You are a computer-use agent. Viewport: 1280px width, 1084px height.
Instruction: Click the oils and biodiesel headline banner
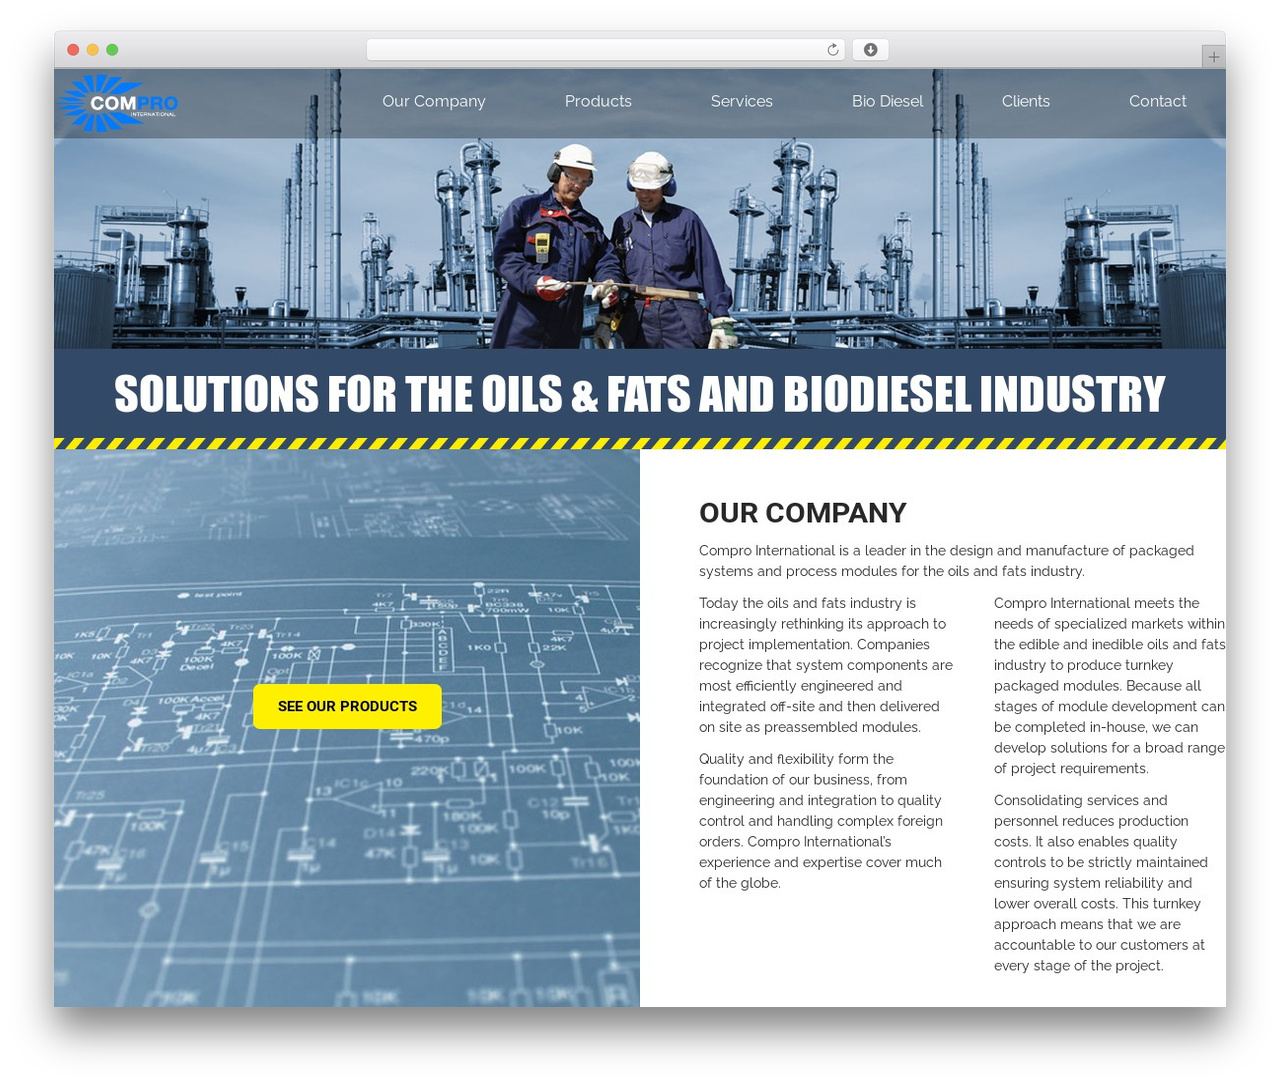[x=640, y=394]
